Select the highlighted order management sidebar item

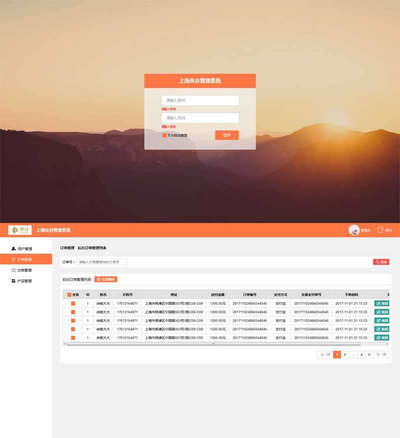26,259
